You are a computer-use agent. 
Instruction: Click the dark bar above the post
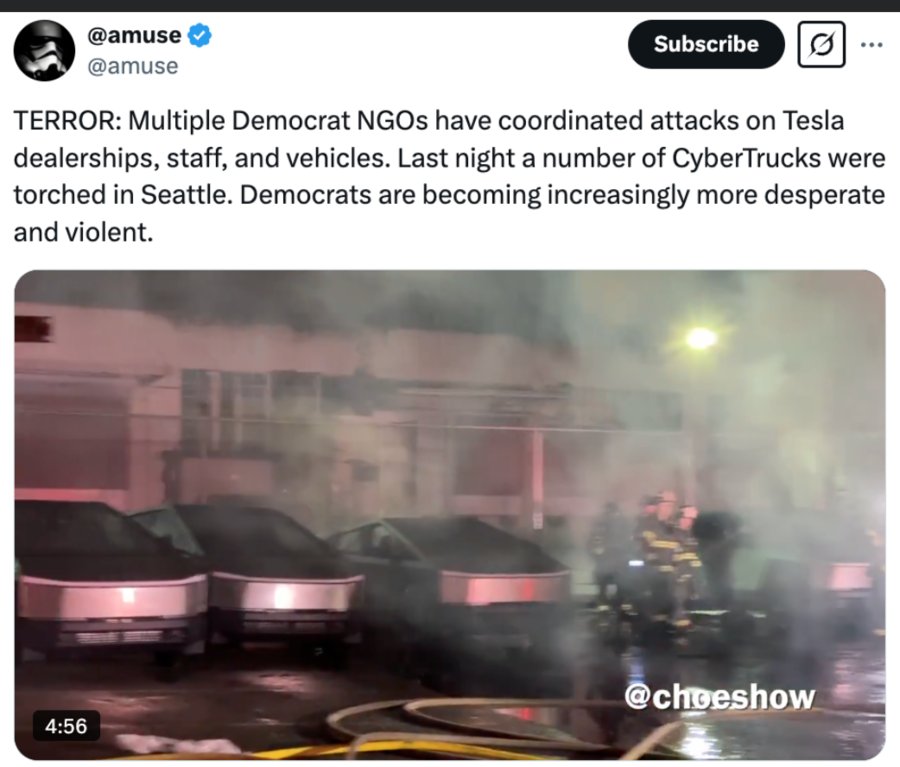point(450,5)
